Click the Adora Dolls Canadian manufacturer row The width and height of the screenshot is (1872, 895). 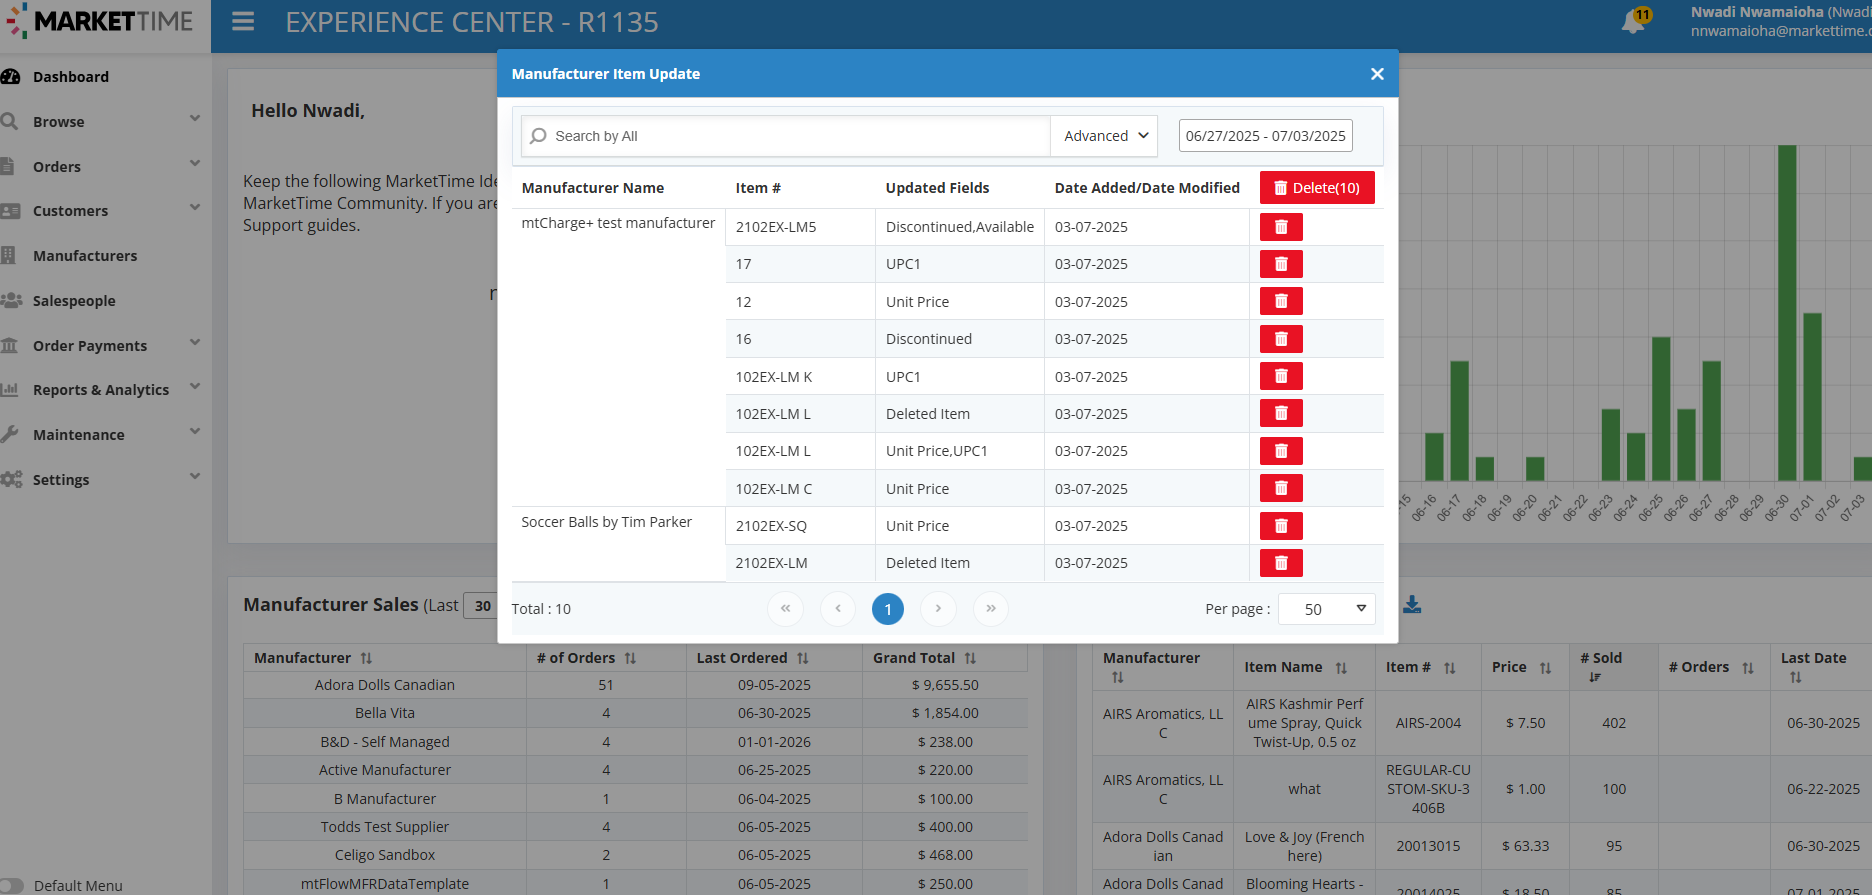point(635,685)
